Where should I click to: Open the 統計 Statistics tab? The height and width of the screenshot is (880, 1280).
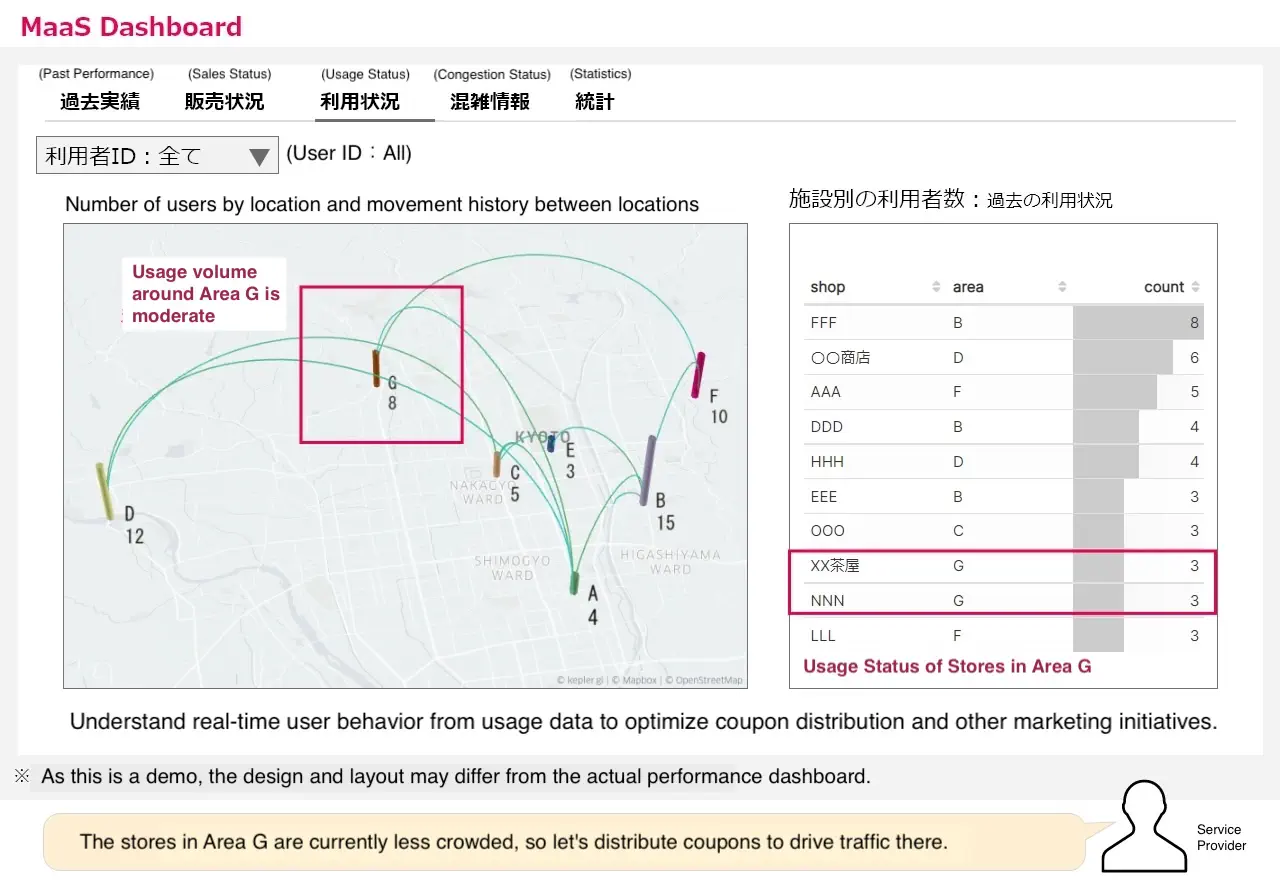595,101
